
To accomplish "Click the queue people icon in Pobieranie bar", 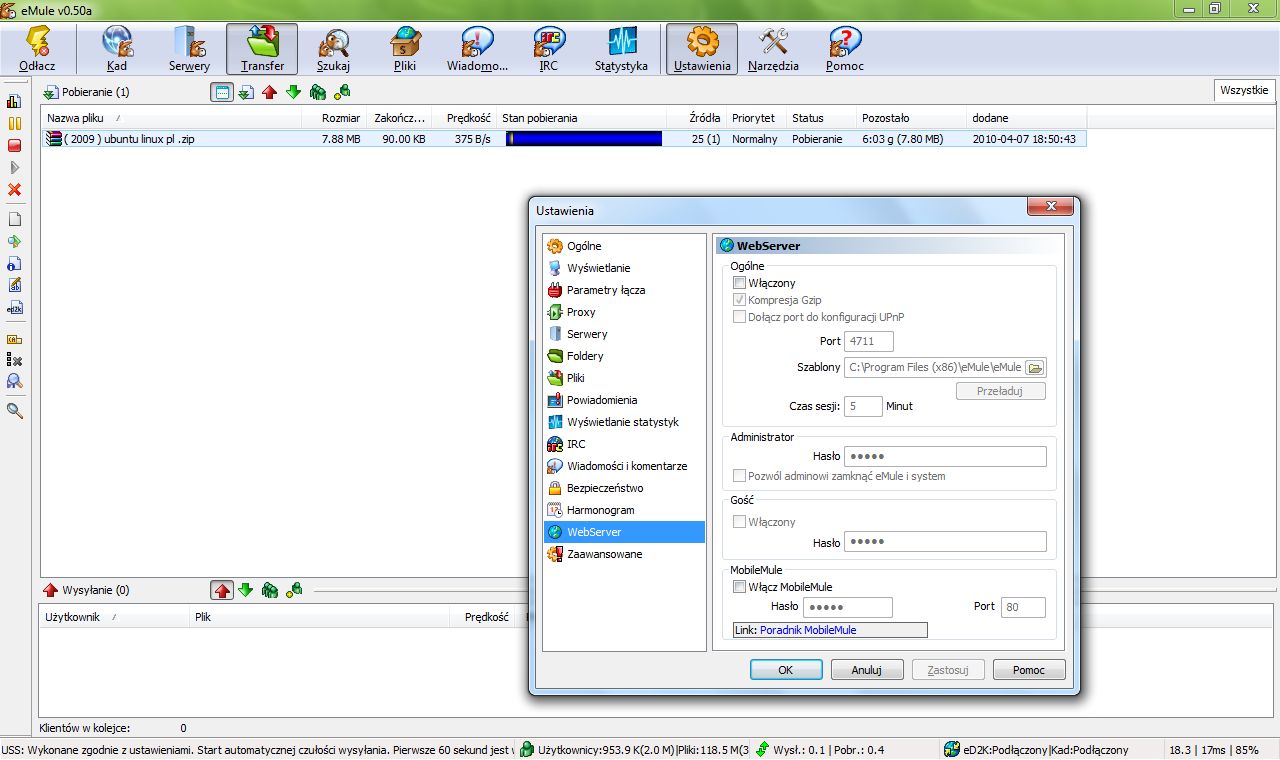I will point(318,92).
